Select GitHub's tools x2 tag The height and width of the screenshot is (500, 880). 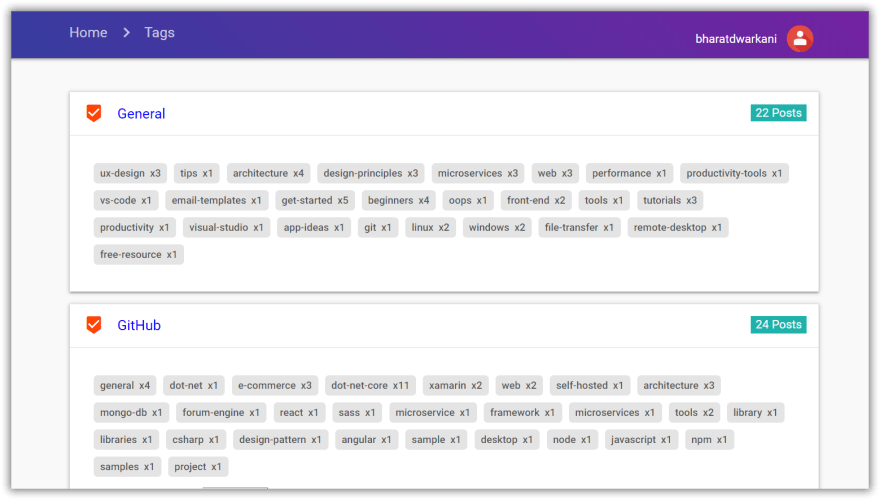point(694,412)
